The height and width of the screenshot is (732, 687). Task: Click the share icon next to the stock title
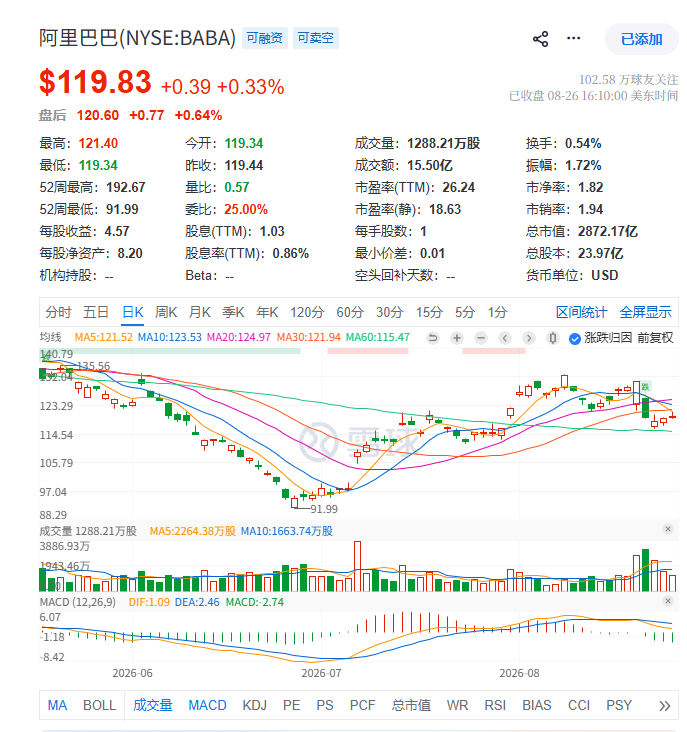(540, 39)
